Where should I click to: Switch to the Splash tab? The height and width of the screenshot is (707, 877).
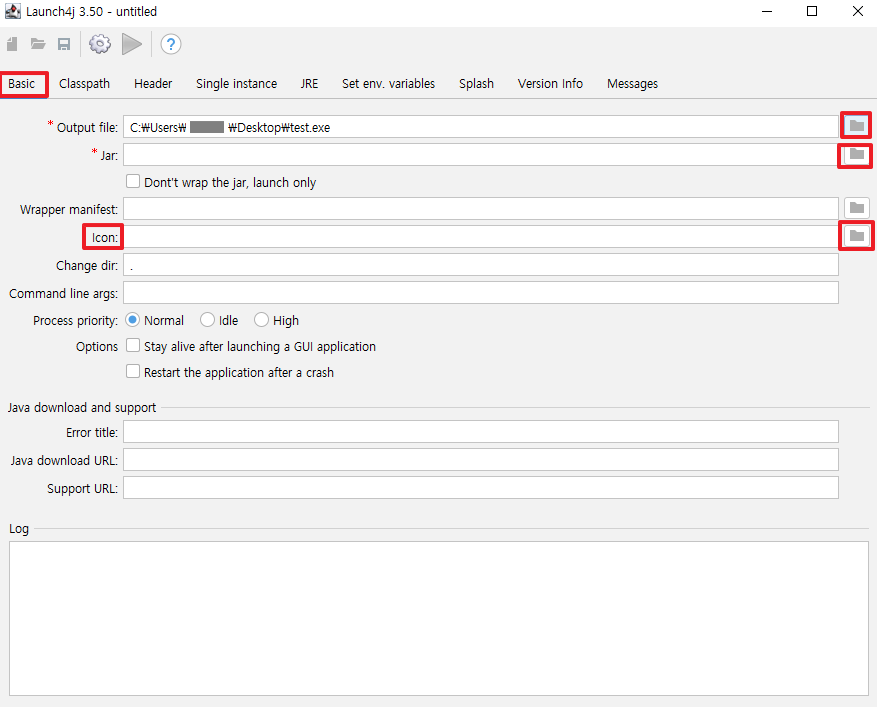(x=477, y=84)
